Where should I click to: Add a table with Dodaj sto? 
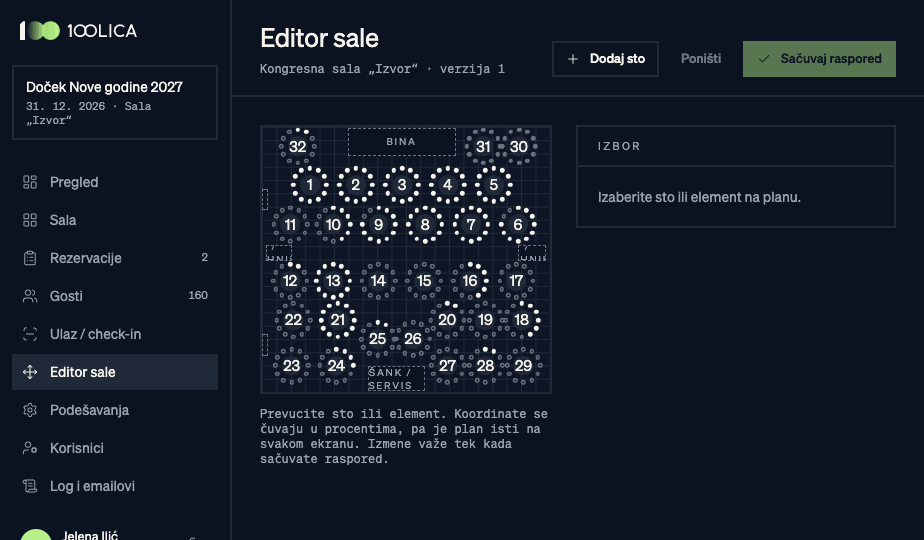point(605,58)
